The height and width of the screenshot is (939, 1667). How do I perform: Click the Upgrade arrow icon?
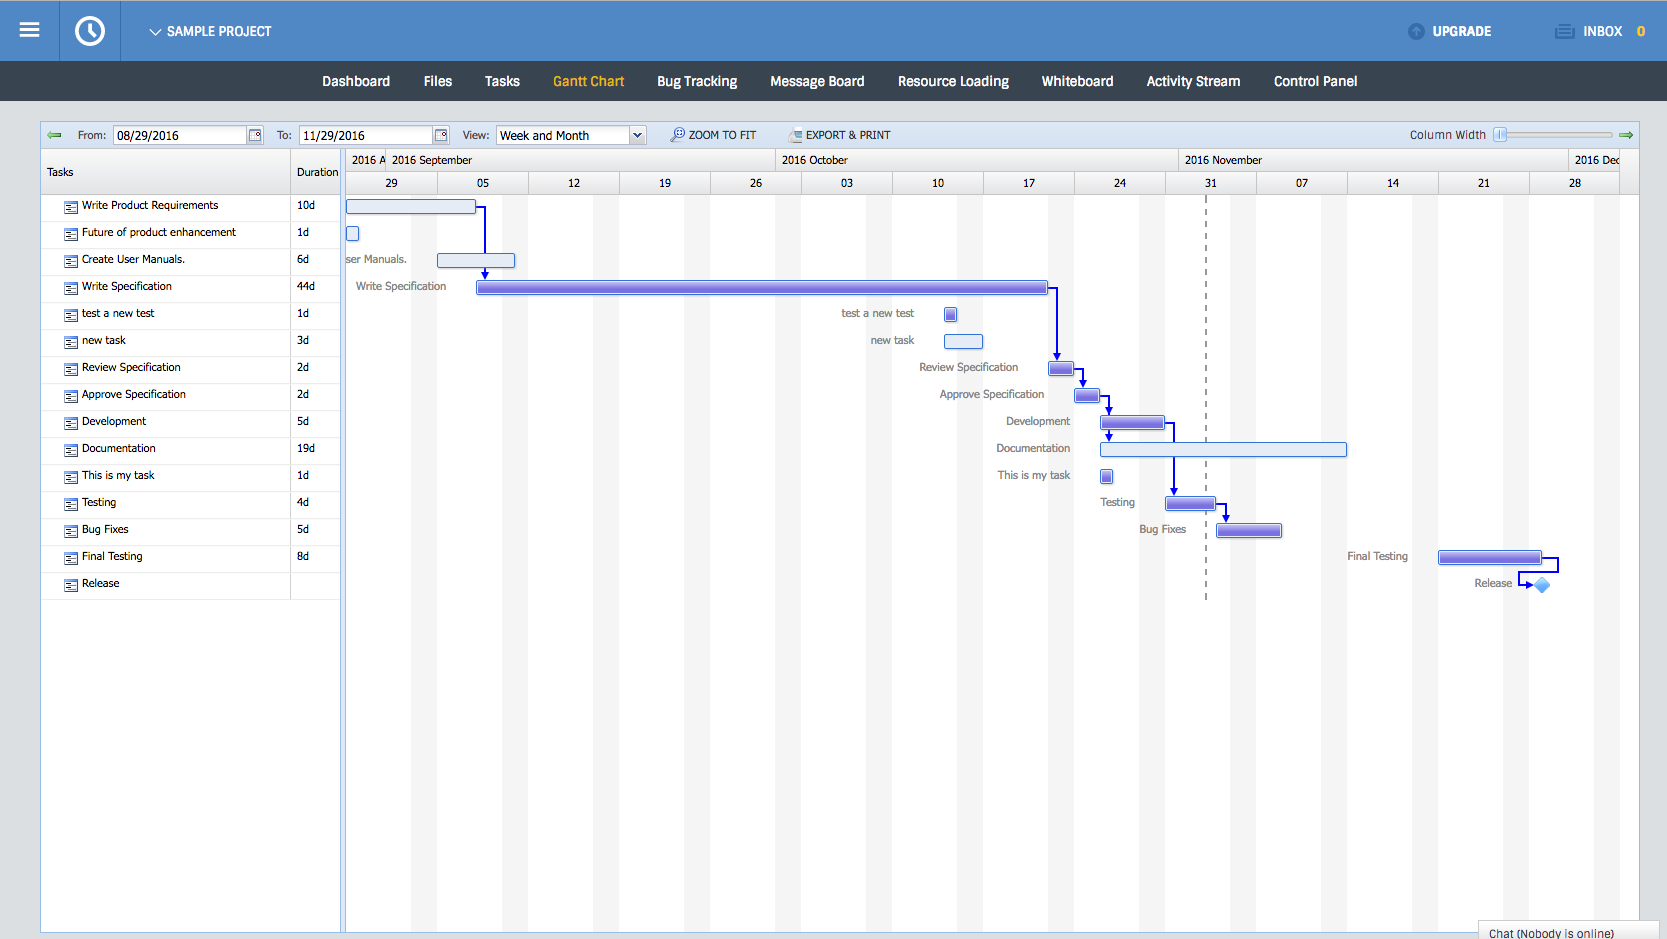coord(1414,31)
